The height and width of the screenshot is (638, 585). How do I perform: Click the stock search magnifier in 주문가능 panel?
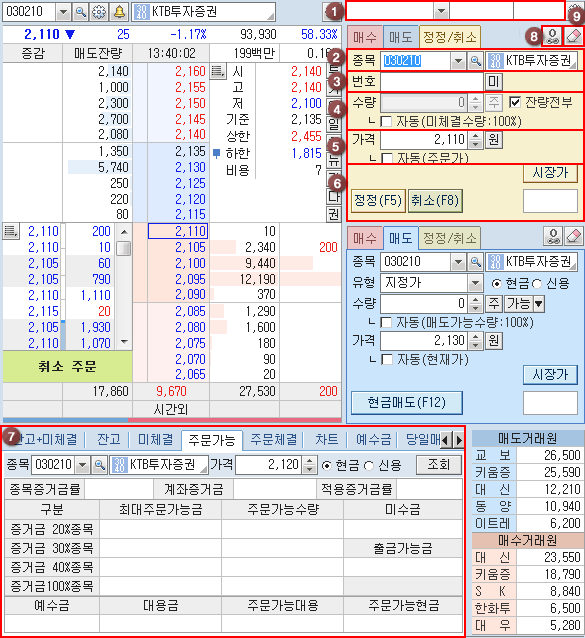coord(99,464)
